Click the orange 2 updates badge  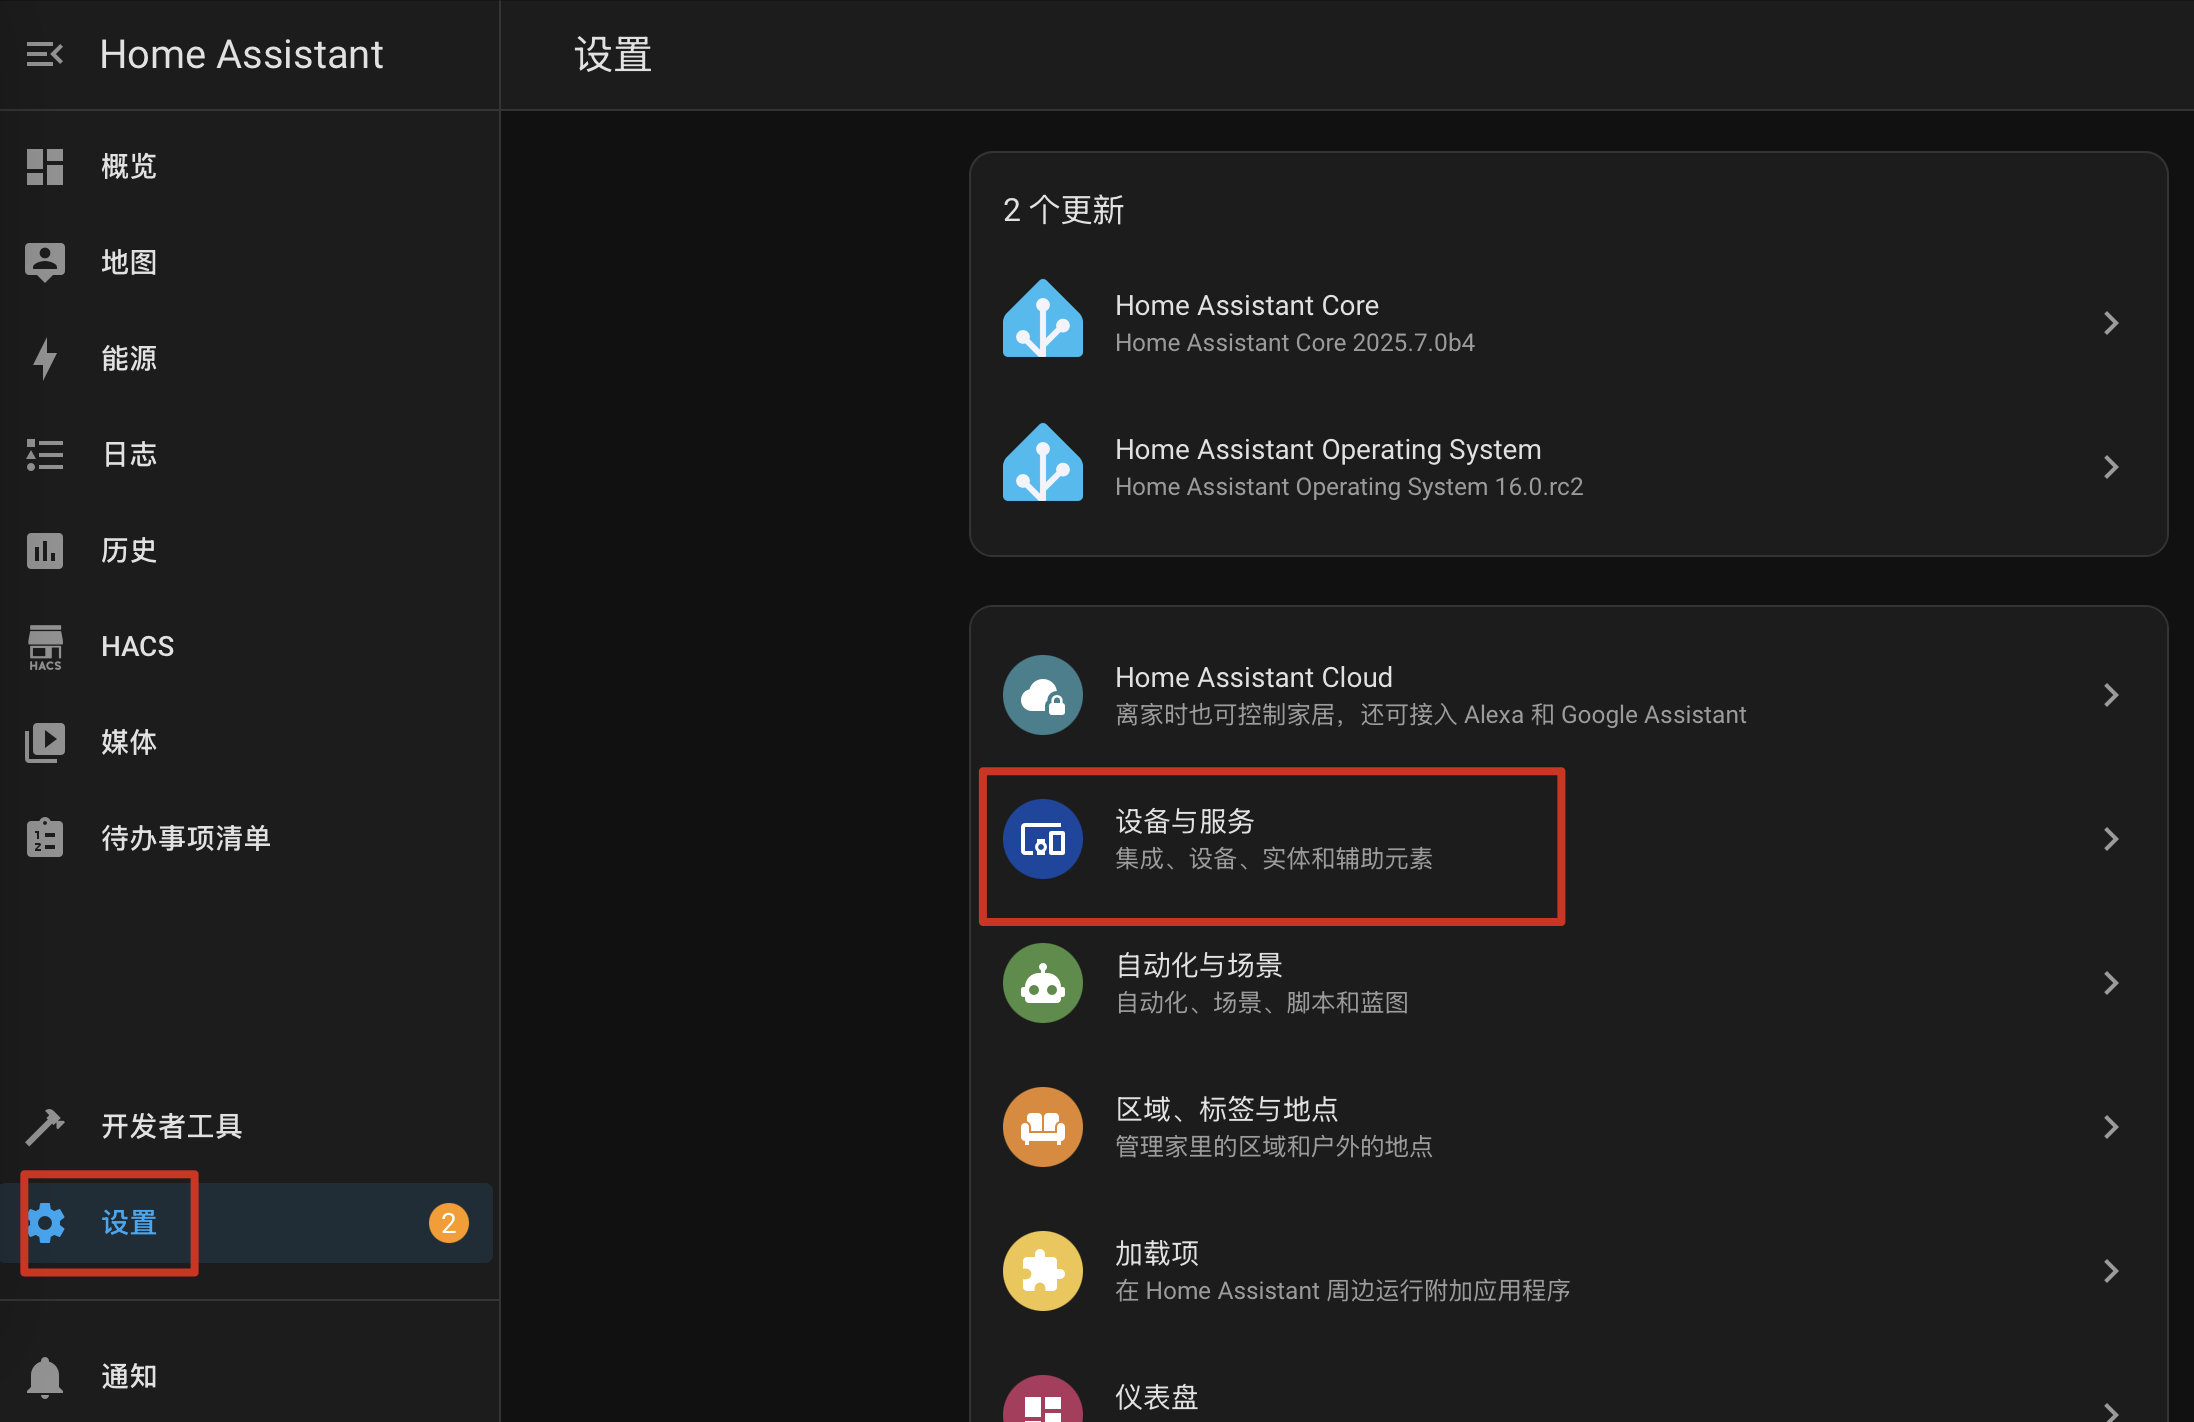[449, 1223]
